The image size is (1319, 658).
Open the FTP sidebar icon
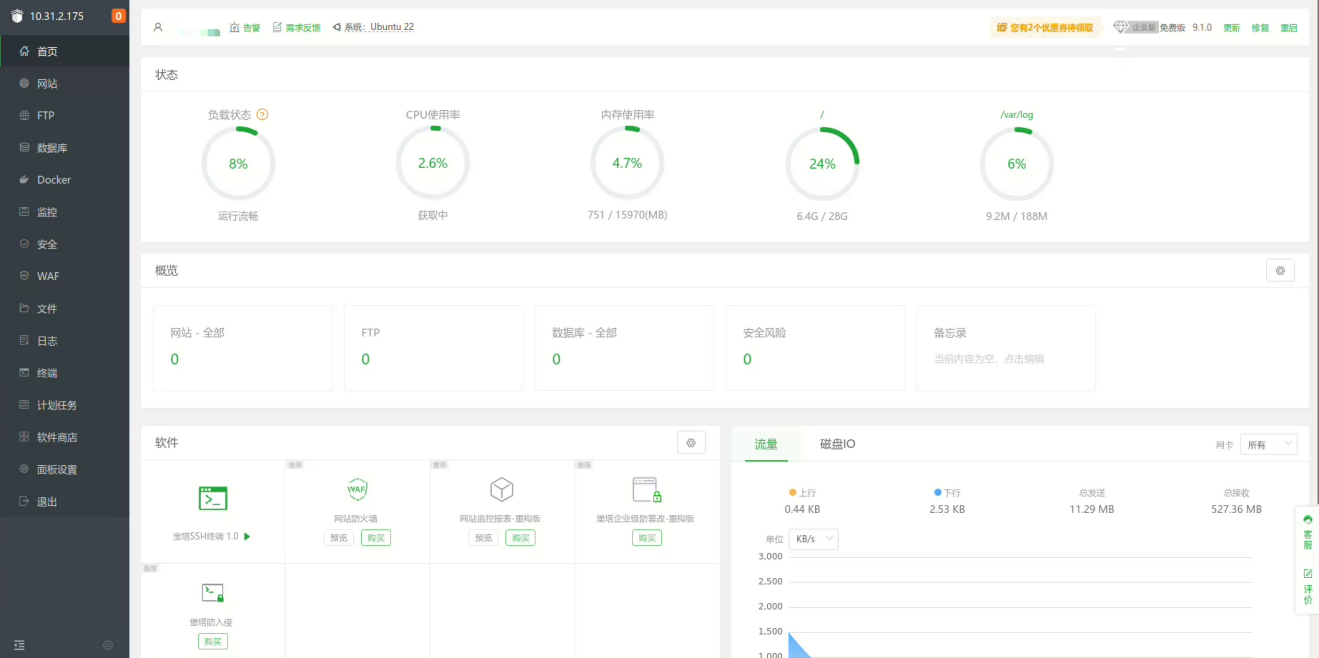coord(25,116)
